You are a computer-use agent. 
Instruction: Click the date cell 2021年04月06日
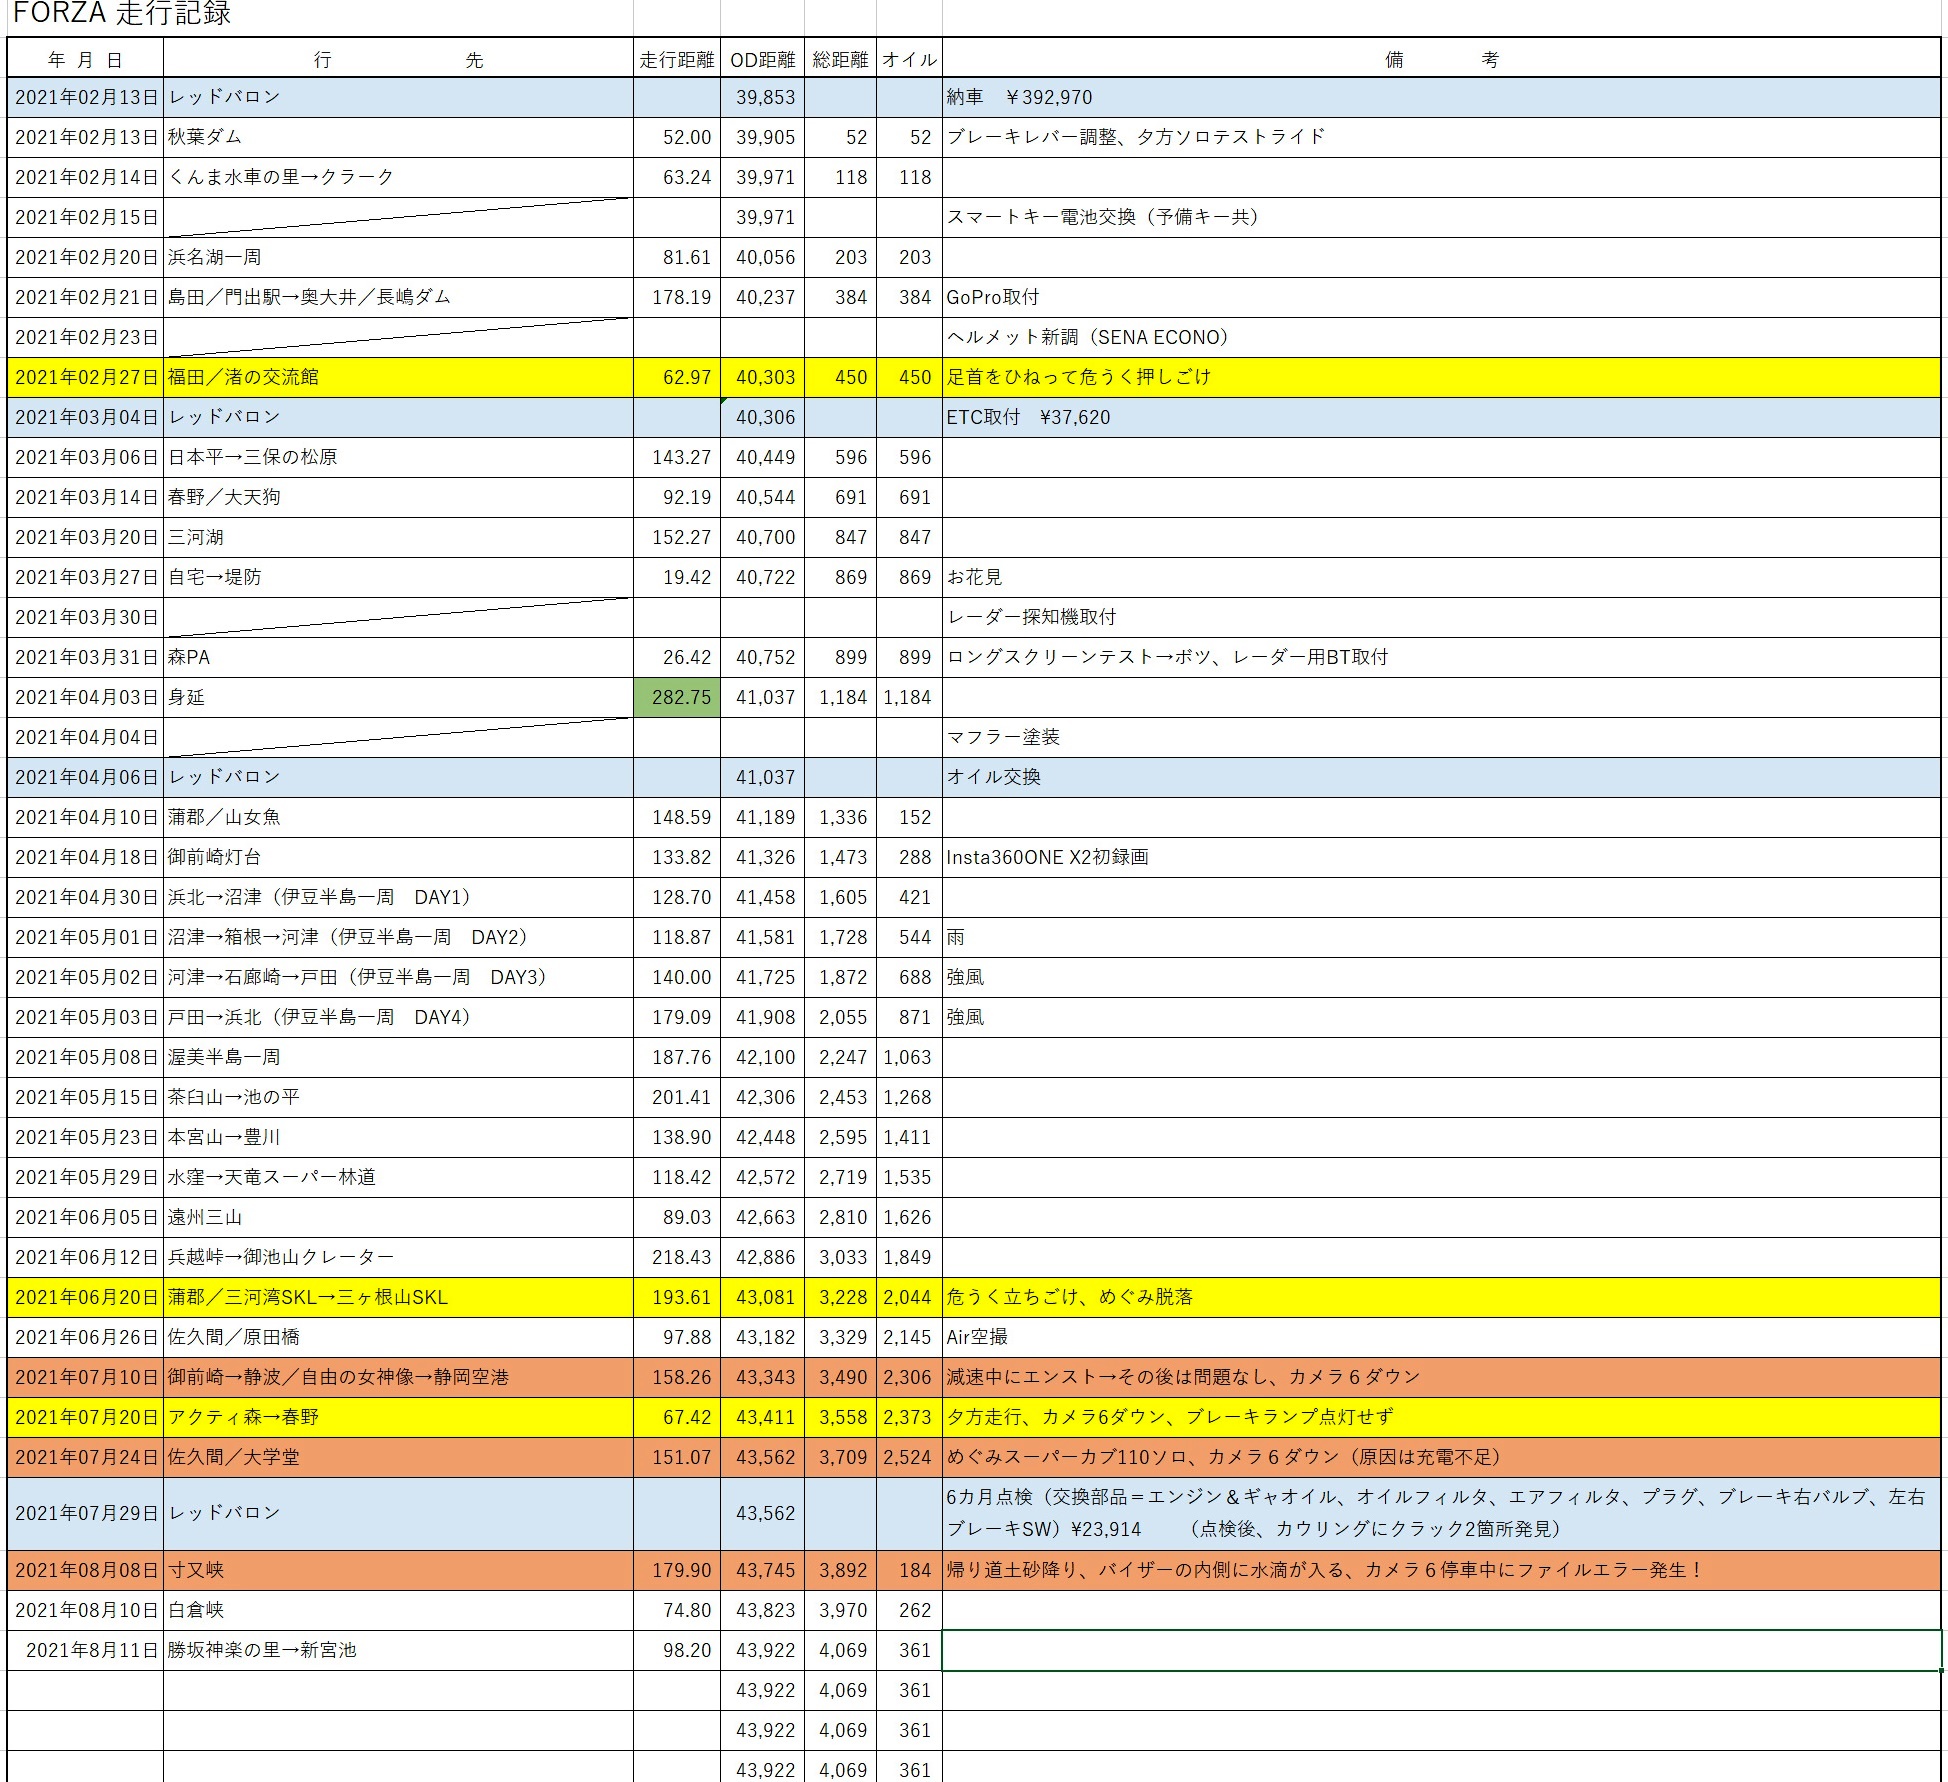(x=86, y=777)
